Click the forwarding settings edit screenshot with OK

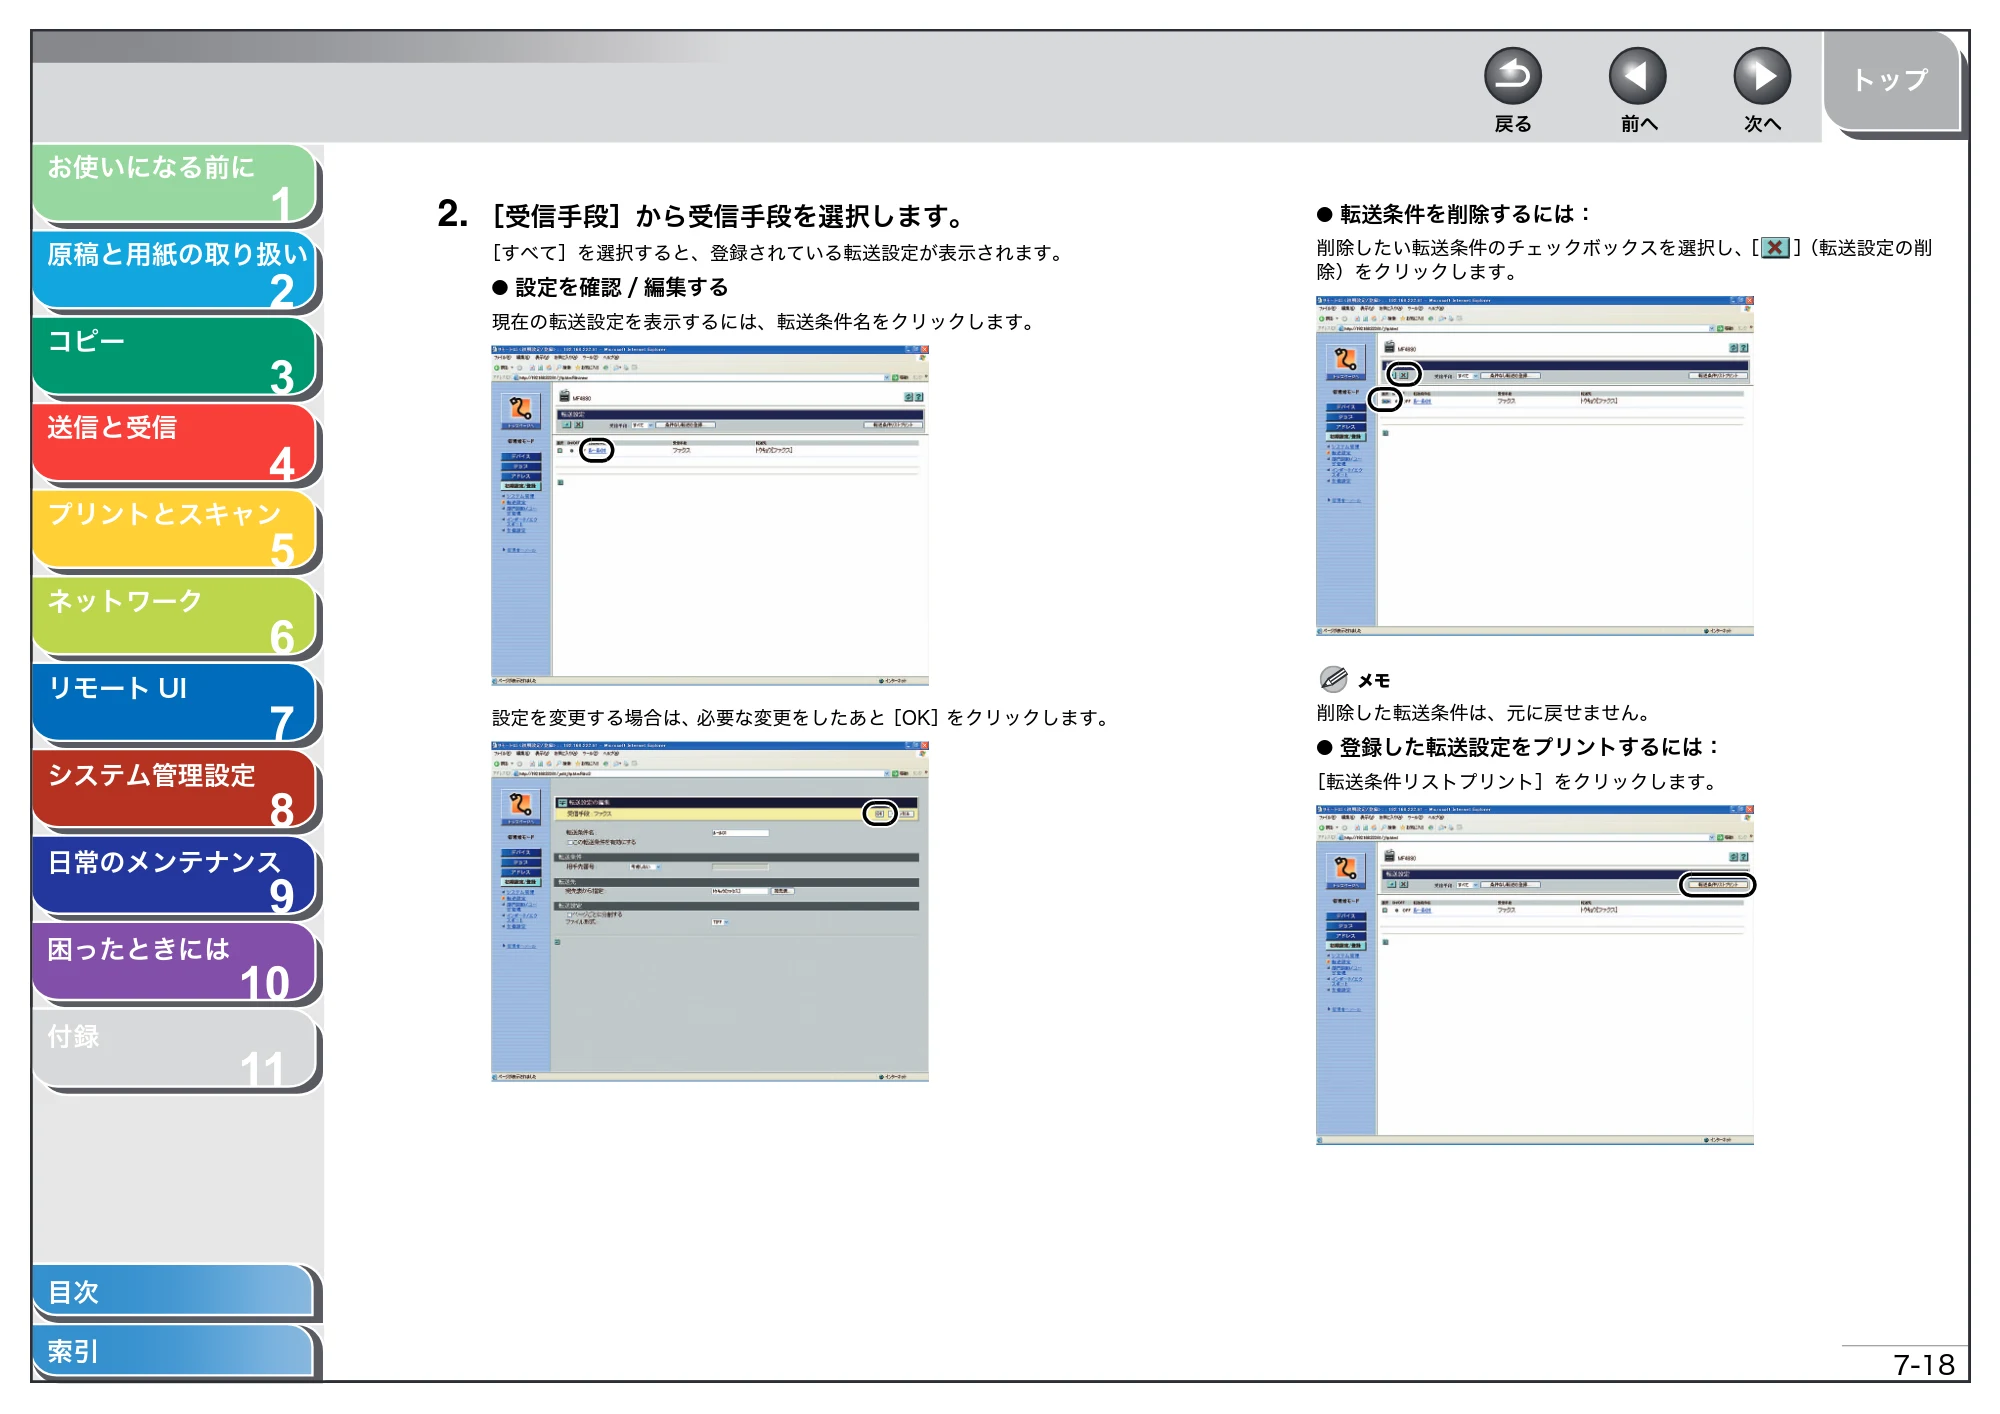[x=710, y=911]
